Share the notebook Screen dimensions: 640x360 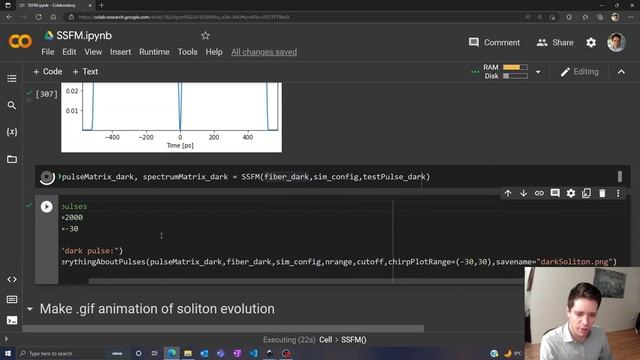coord(555,42)
